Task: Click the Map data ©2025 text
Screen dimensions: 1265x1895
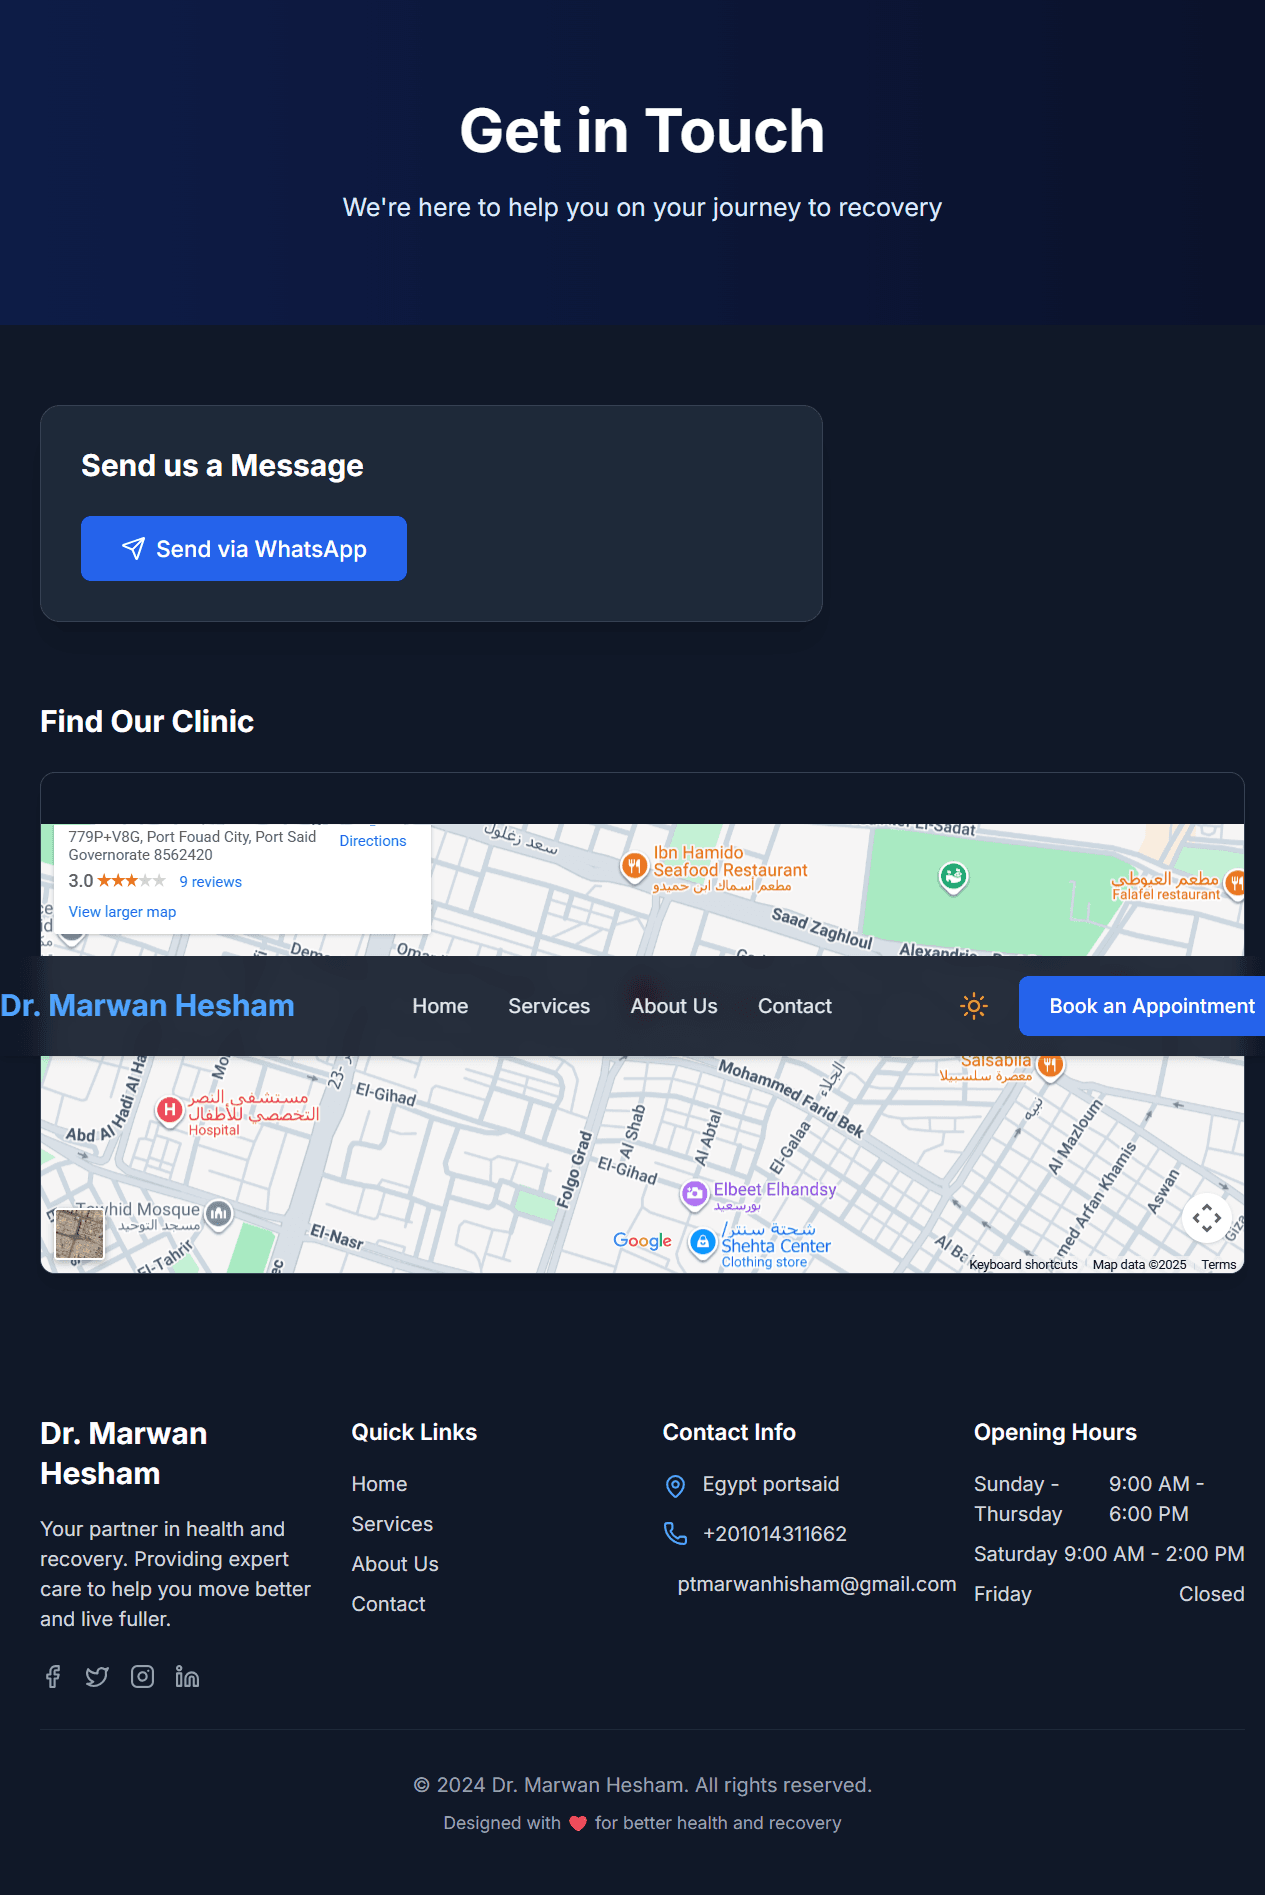Action: 1139,1265
